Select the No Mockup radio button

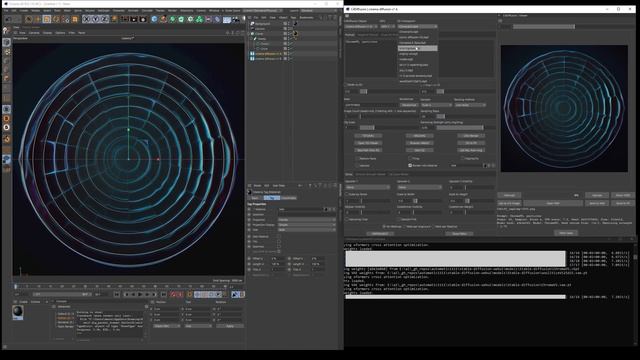384,227
